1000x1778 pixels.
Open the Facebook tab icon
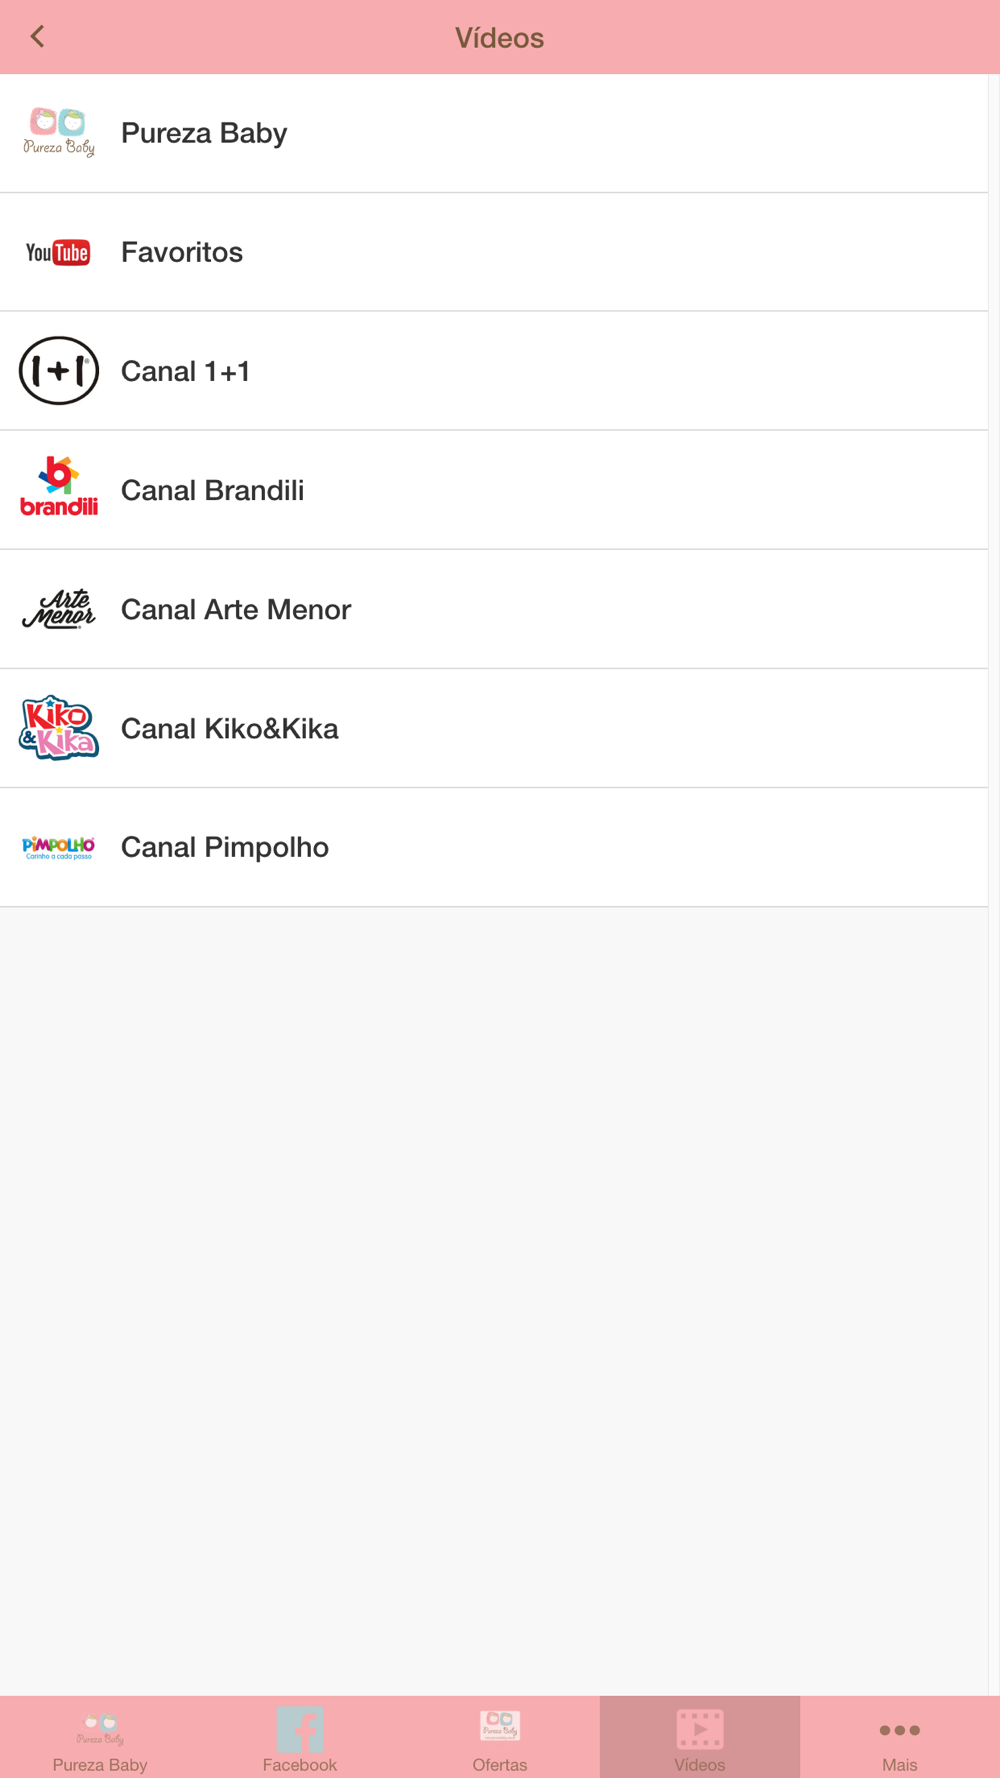300,1729
